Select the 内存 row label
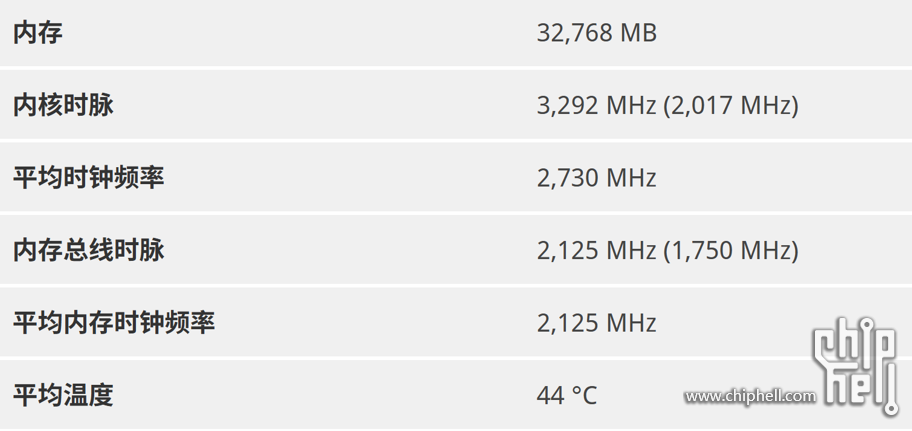 pos(38,33)
